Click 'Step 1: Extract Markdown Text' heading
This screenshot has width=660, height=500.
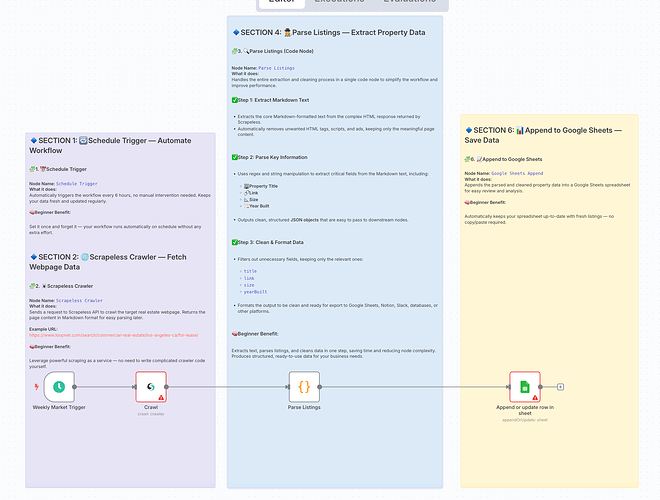pos(270,100)
